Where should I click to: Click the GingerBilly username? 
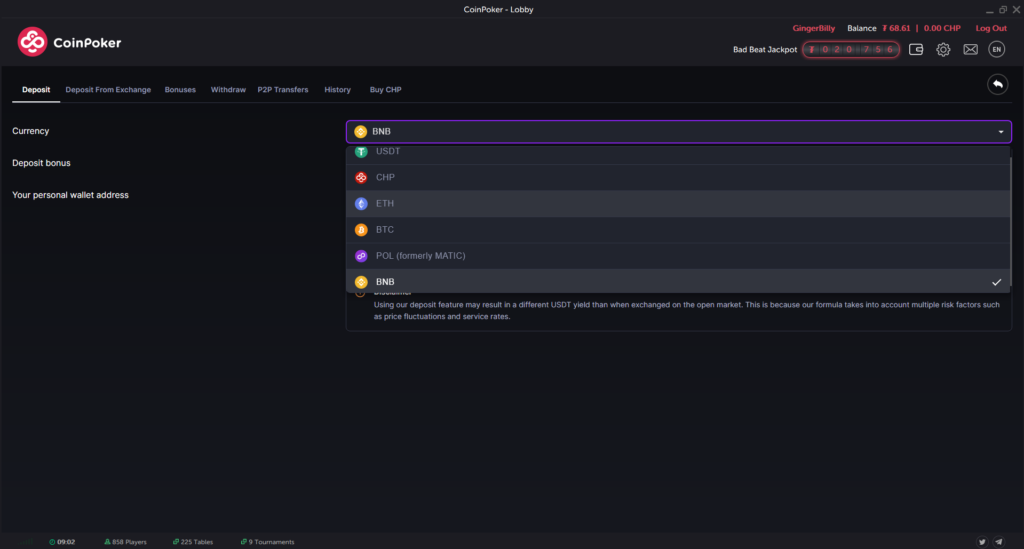point(813,28)
